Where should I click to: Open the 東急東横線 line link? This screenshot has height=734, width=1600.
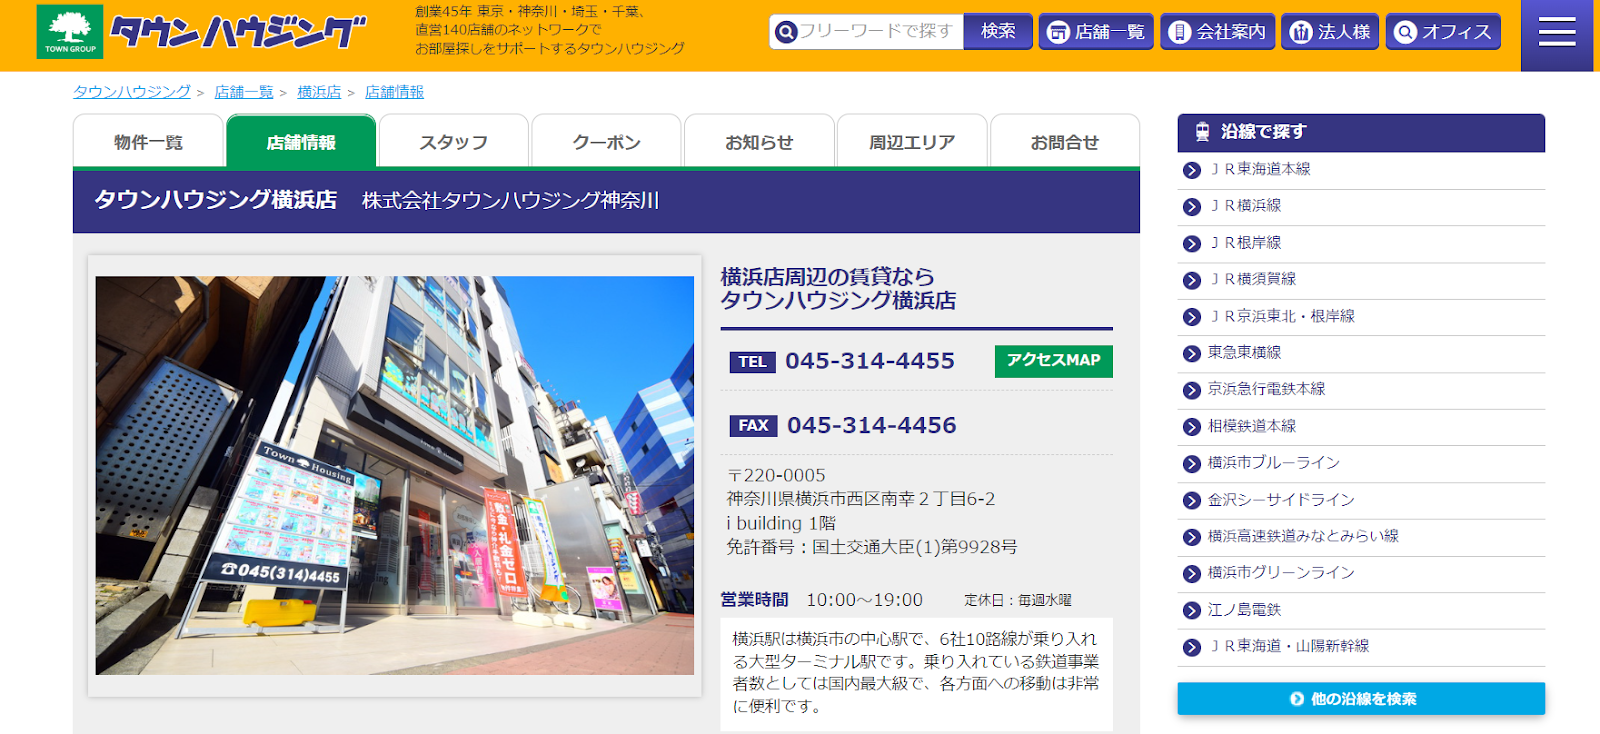[x=1244, y=352]
